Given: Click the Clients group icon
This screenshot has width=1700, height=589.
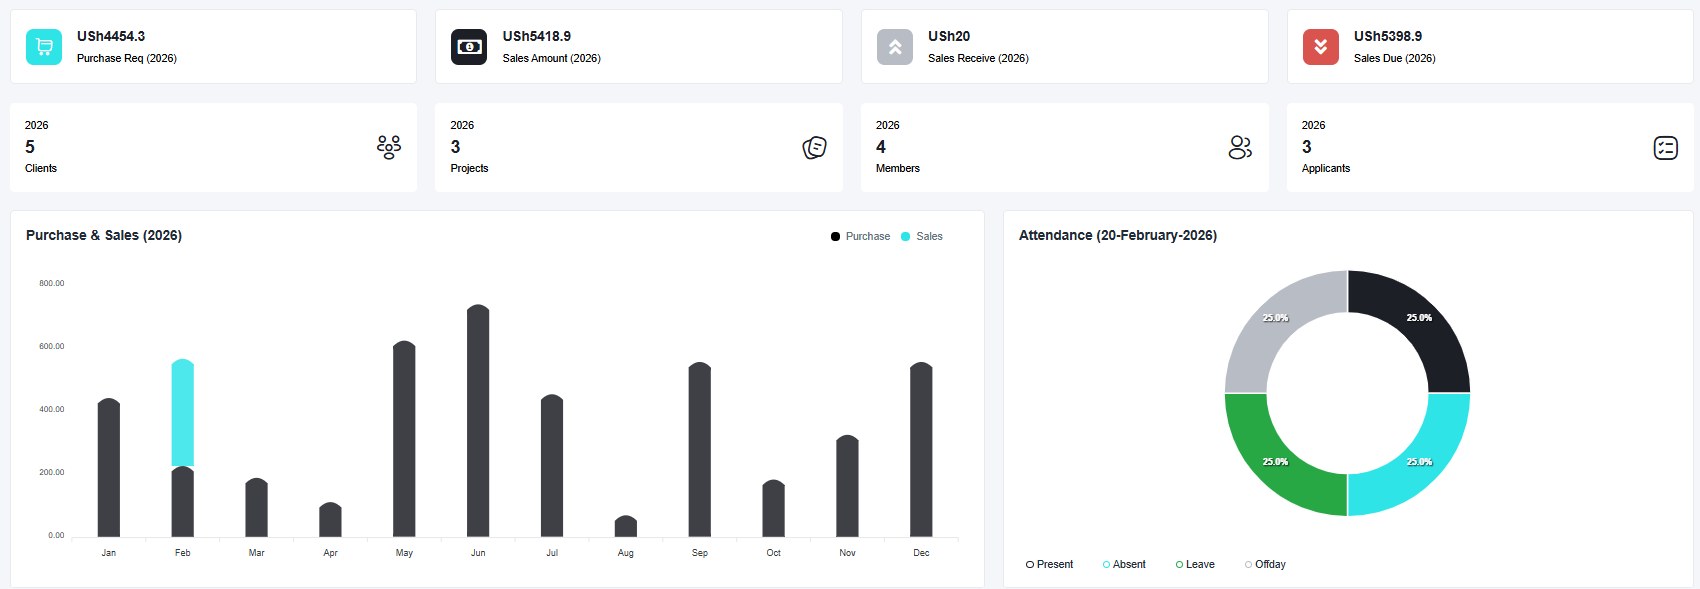Looking at the screenshot, I should pyautogui.click(x=389, y=148).
